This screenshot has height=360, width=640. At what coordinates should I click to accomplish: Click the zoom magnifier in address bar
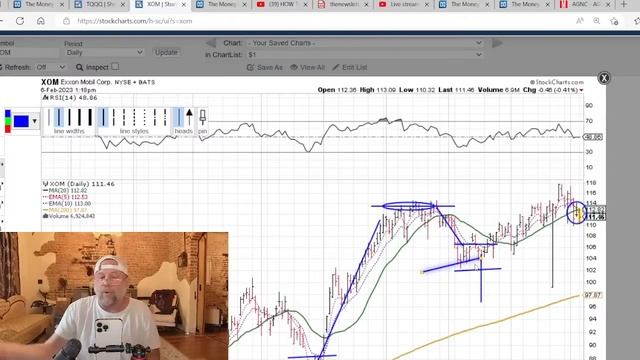click(x=597, y=21)
